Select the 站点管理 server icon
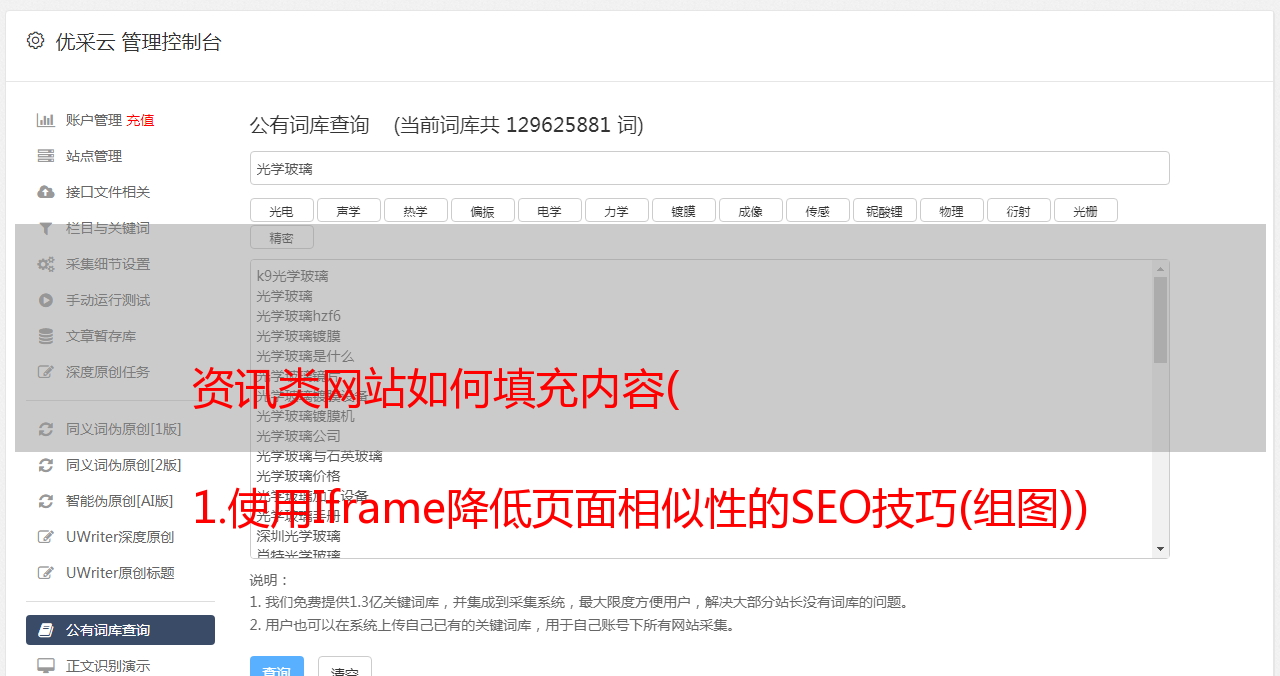 [x=46, y=156]
